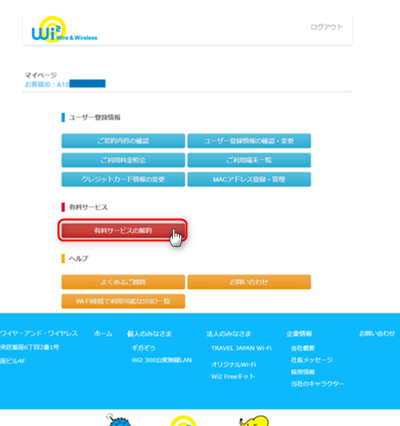Click the 社長メッセージ footer link
This screenshot has height=426, width=400.
pyautogui.click(x=312, y=360)
